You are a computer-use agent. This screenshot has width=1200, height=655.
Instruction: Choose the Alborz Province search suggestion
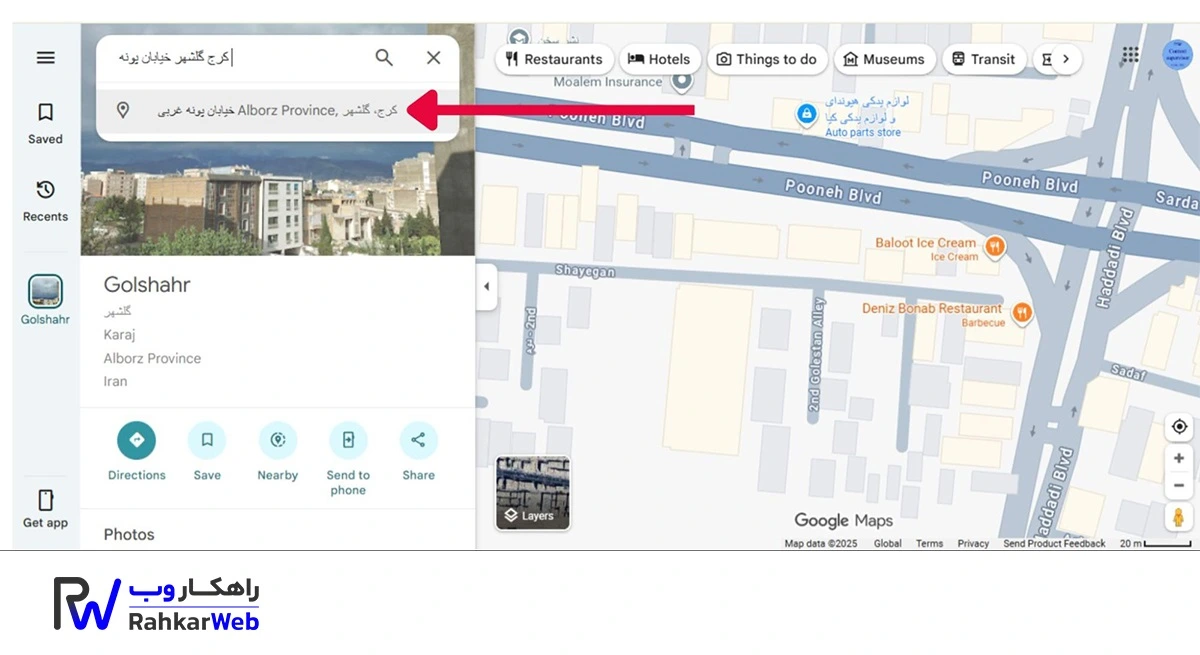click(x=277, y=111)
